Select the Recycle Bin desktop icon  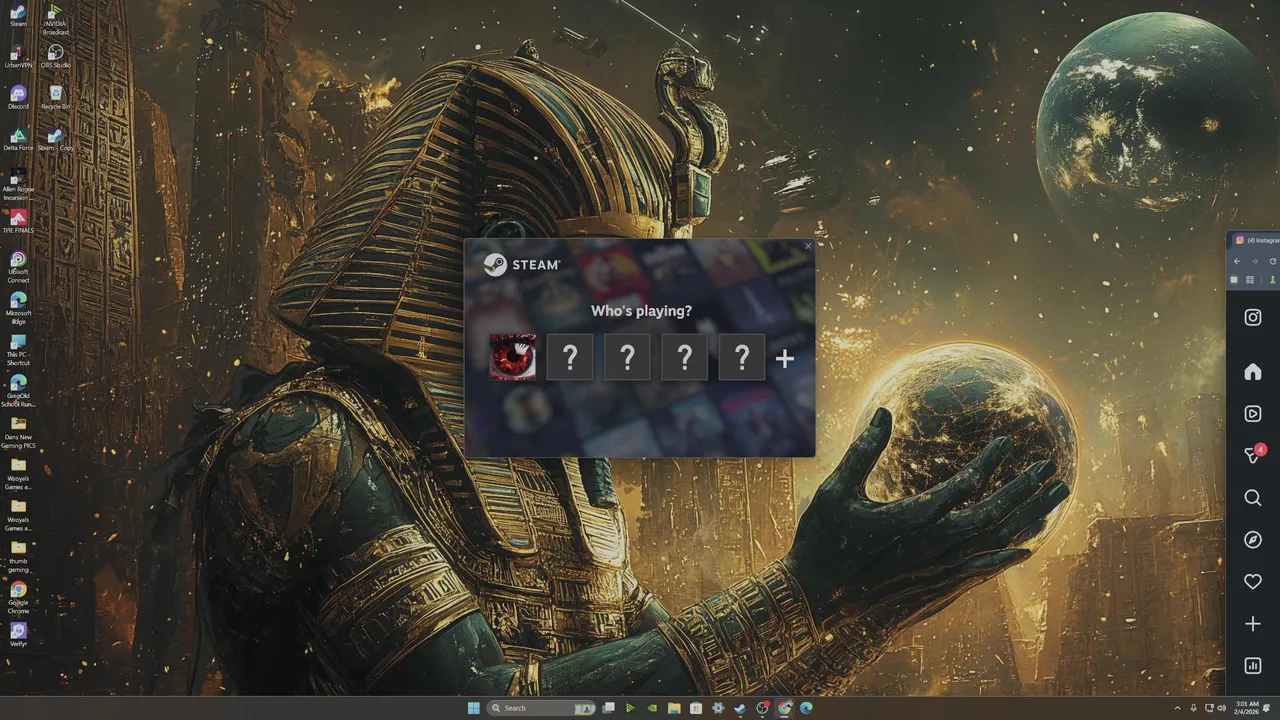pos(56,98)
